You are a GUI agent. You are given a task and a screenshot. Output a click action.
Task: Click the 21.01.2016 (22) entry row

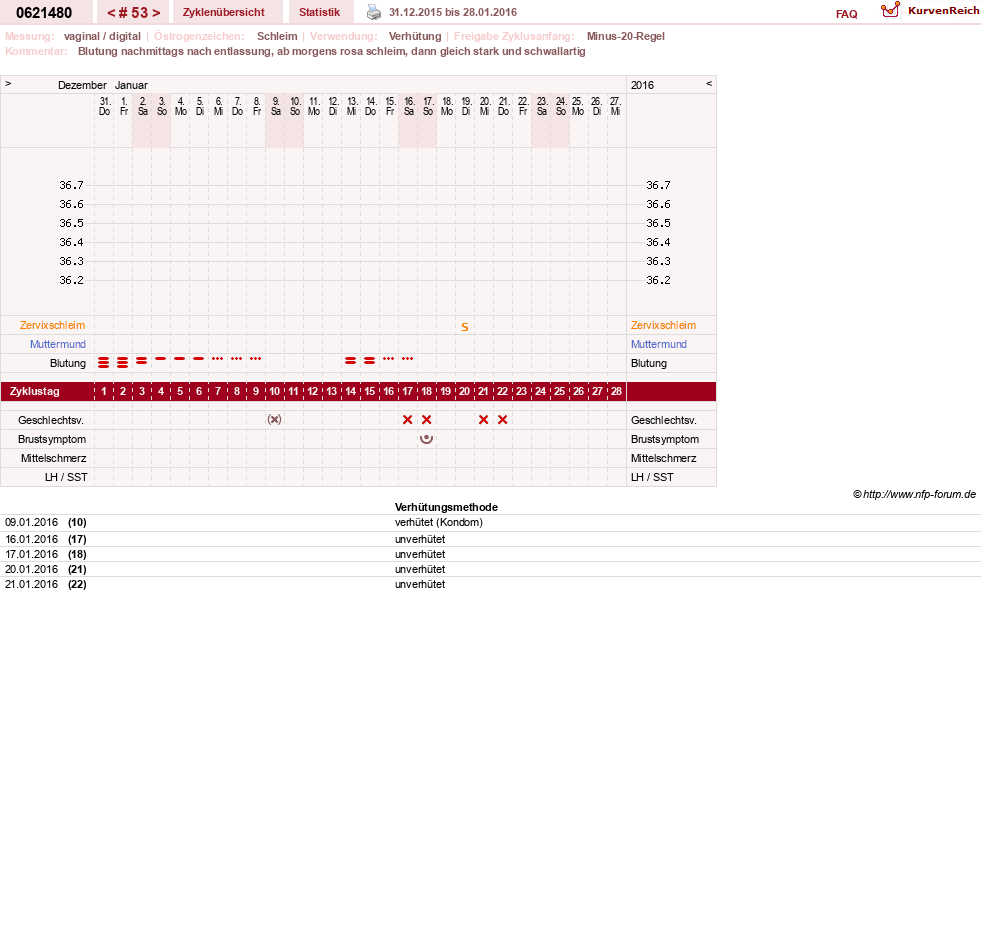coord(490,584)
